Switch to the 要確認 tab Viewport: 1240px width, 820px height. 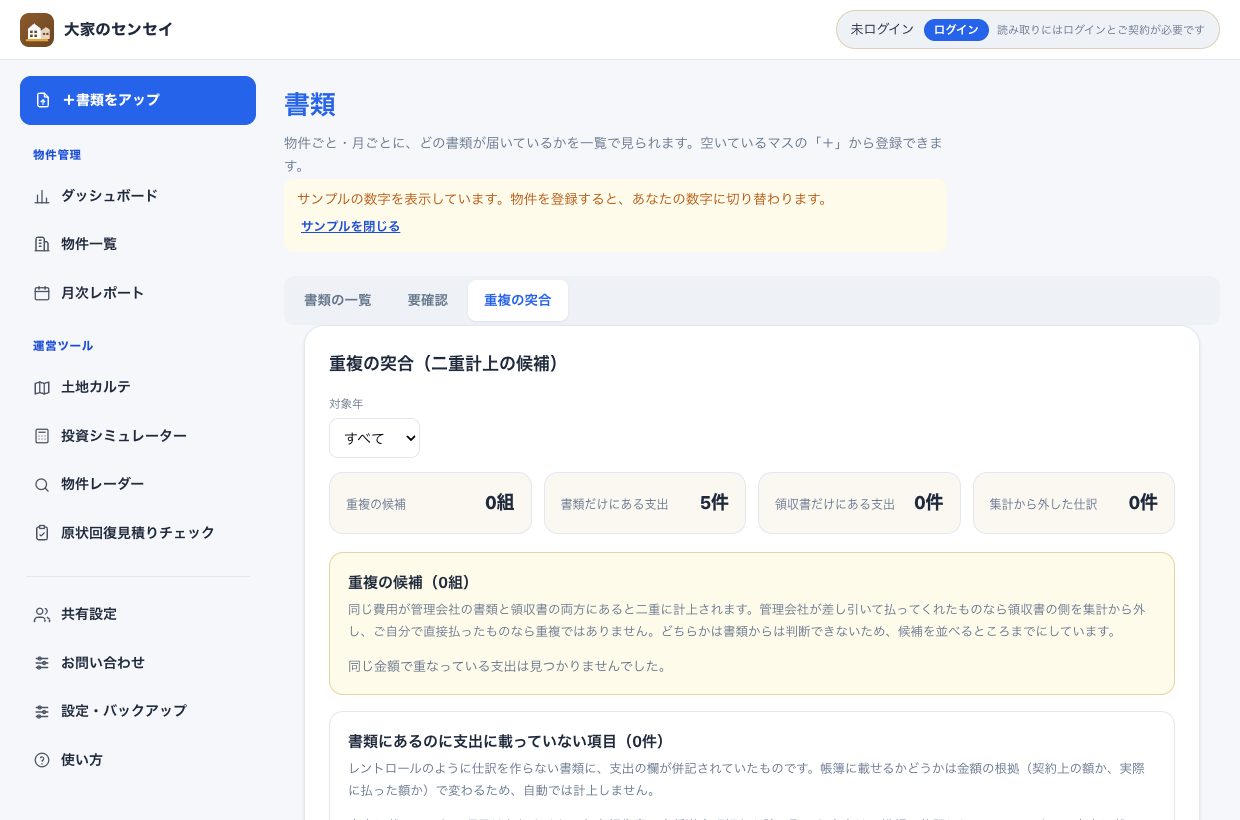click(x=428, y=300)
